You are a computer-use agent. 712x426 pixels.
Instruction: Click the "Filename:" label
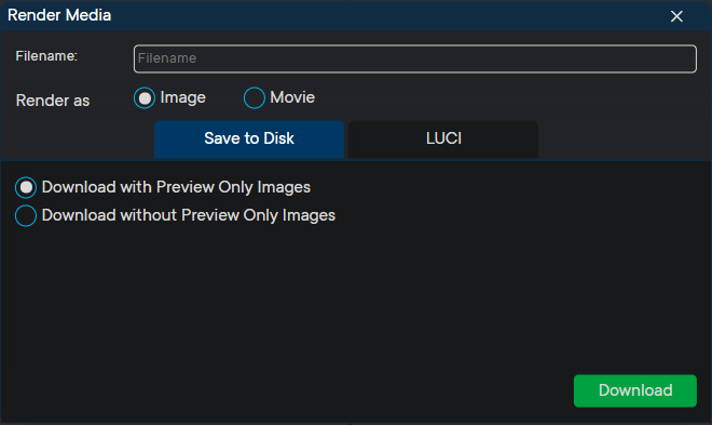47,56
